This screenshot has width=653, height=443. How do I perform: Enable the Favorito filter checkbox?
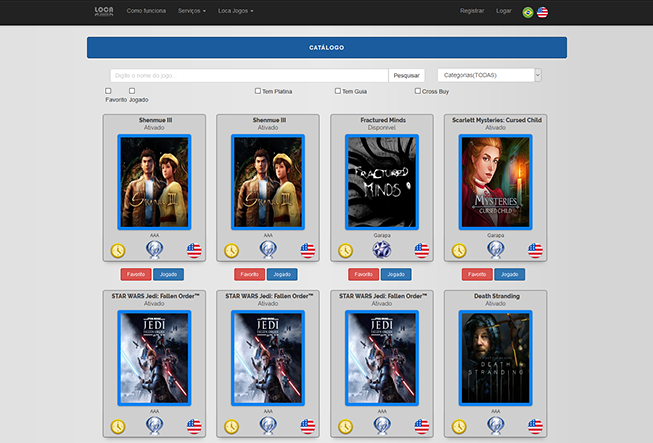[108, 91]
